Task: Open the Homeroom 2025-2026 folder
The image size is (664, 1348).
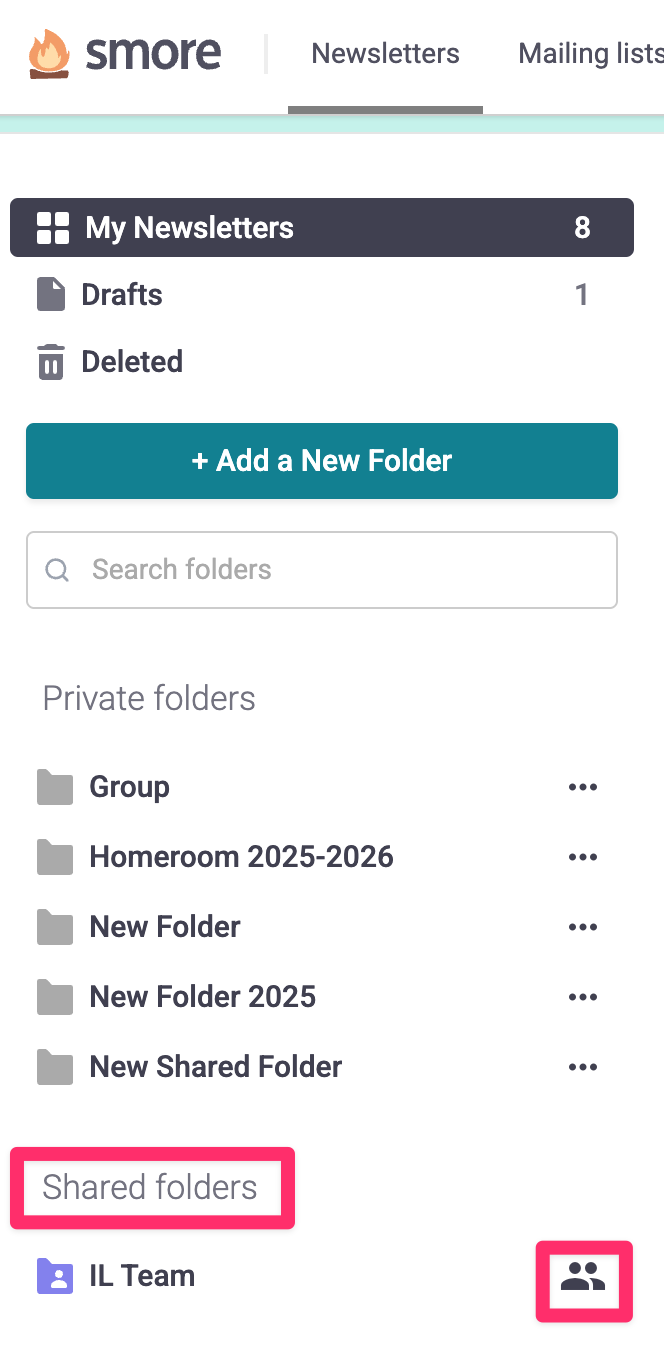Action: (241, 857)
